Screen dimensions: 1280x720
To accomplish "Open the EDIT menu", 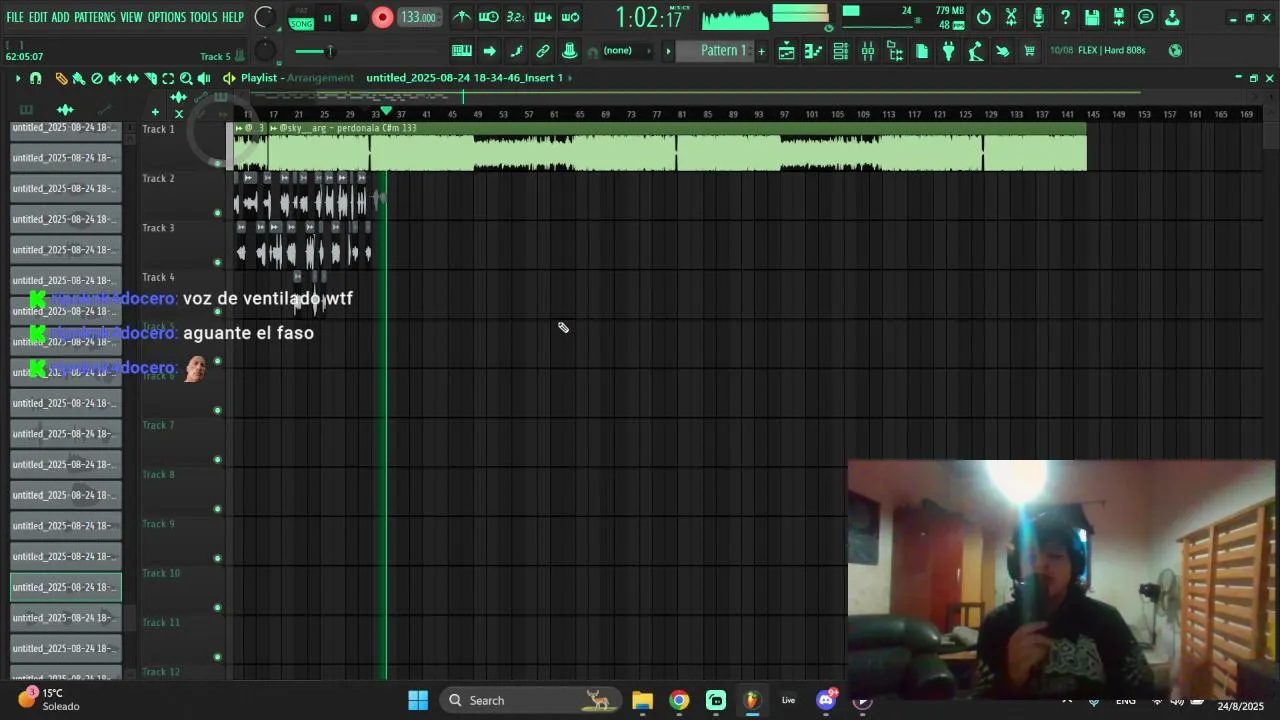I will [38, 17].
